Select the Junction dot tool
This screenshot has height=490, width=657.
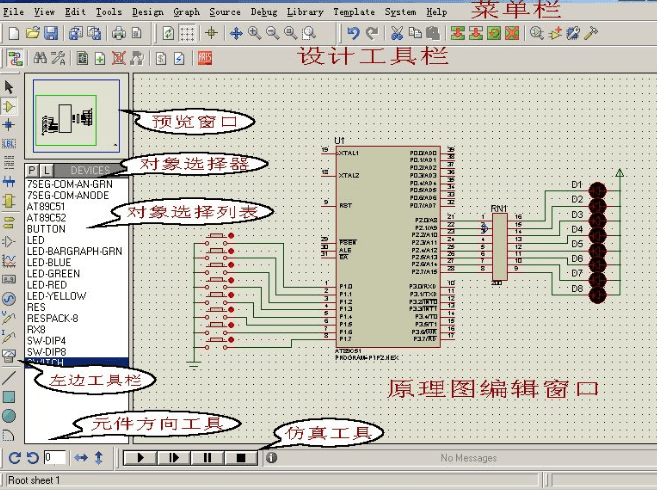click(x=10, y=124)
